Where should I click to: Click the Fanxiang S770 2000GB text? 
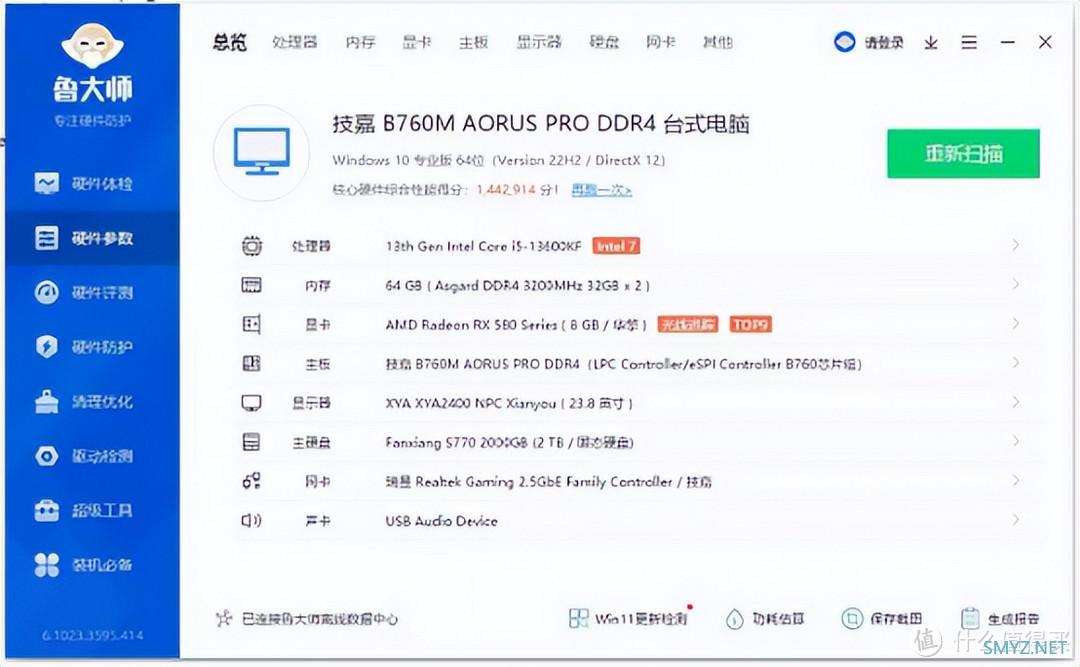point(509,442)
